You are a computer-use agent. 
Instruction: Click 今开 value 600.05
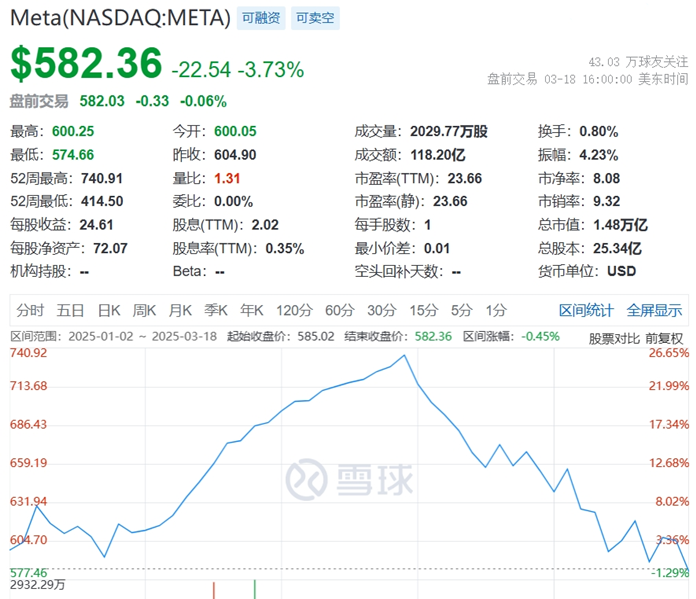pos(235,131)
